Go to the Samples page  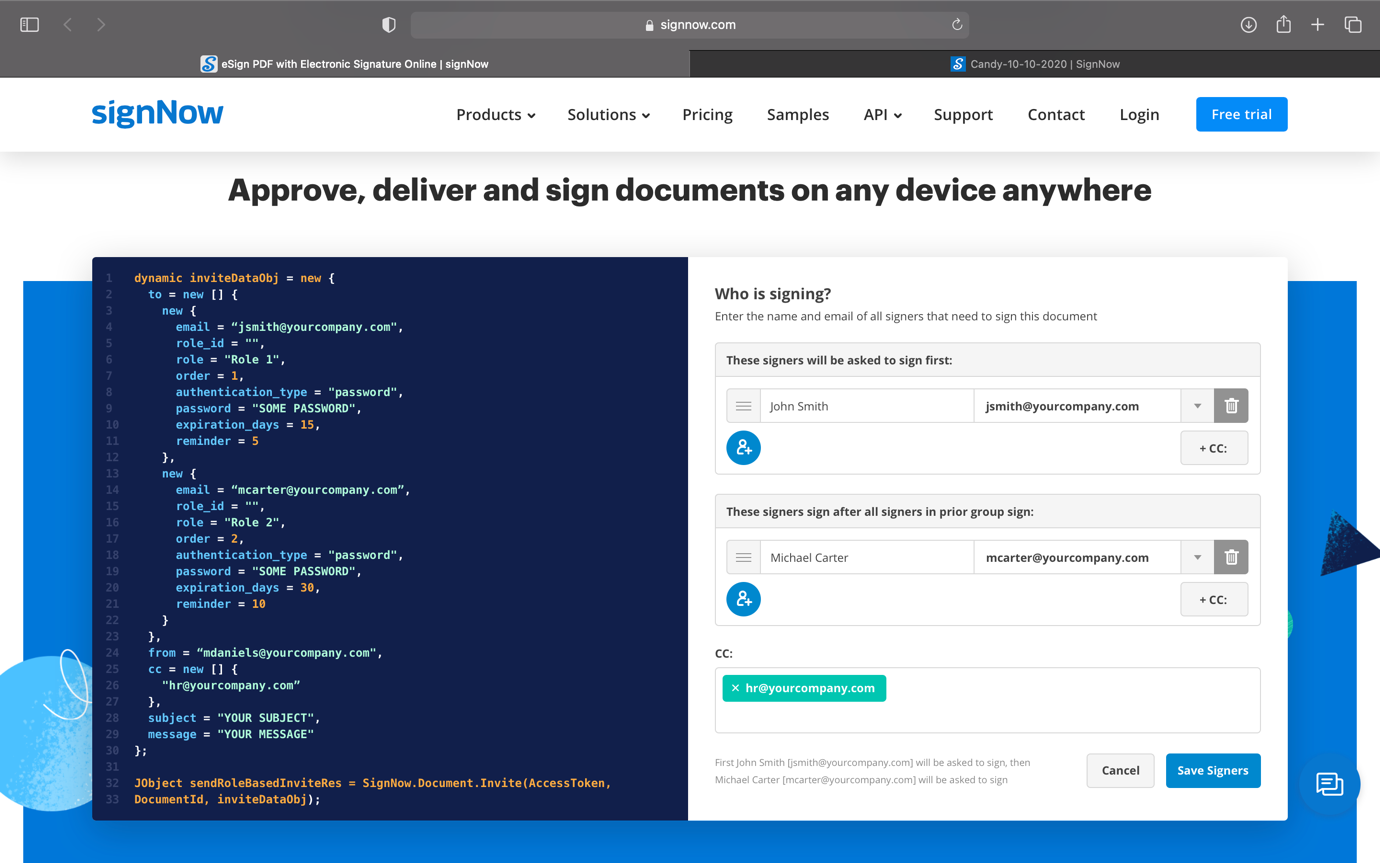click(x=798, y=115)
